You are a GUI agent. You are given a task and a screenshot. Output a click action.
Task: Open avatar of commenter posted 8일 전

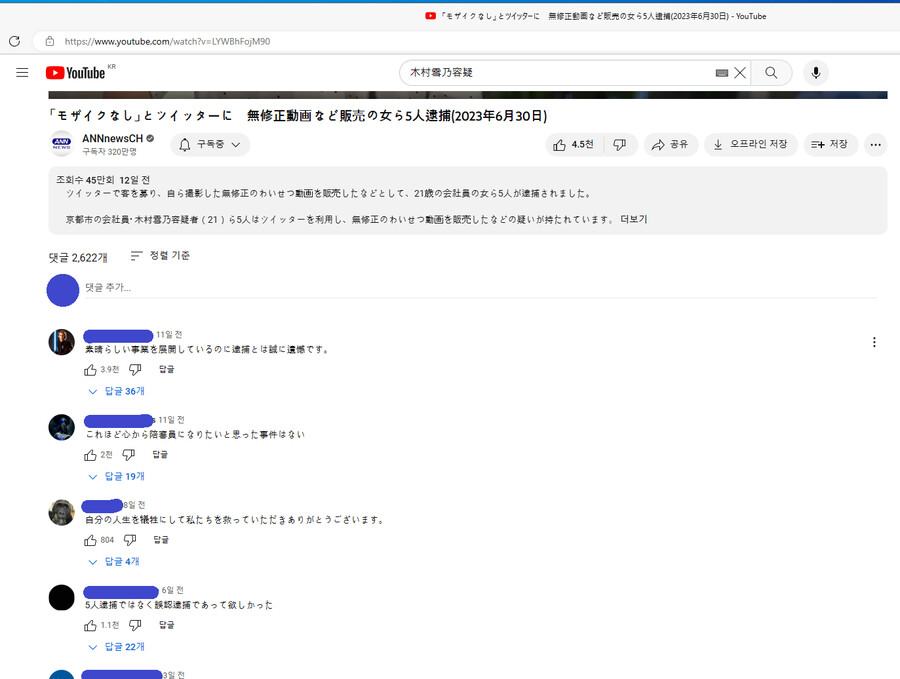point(61,512)
